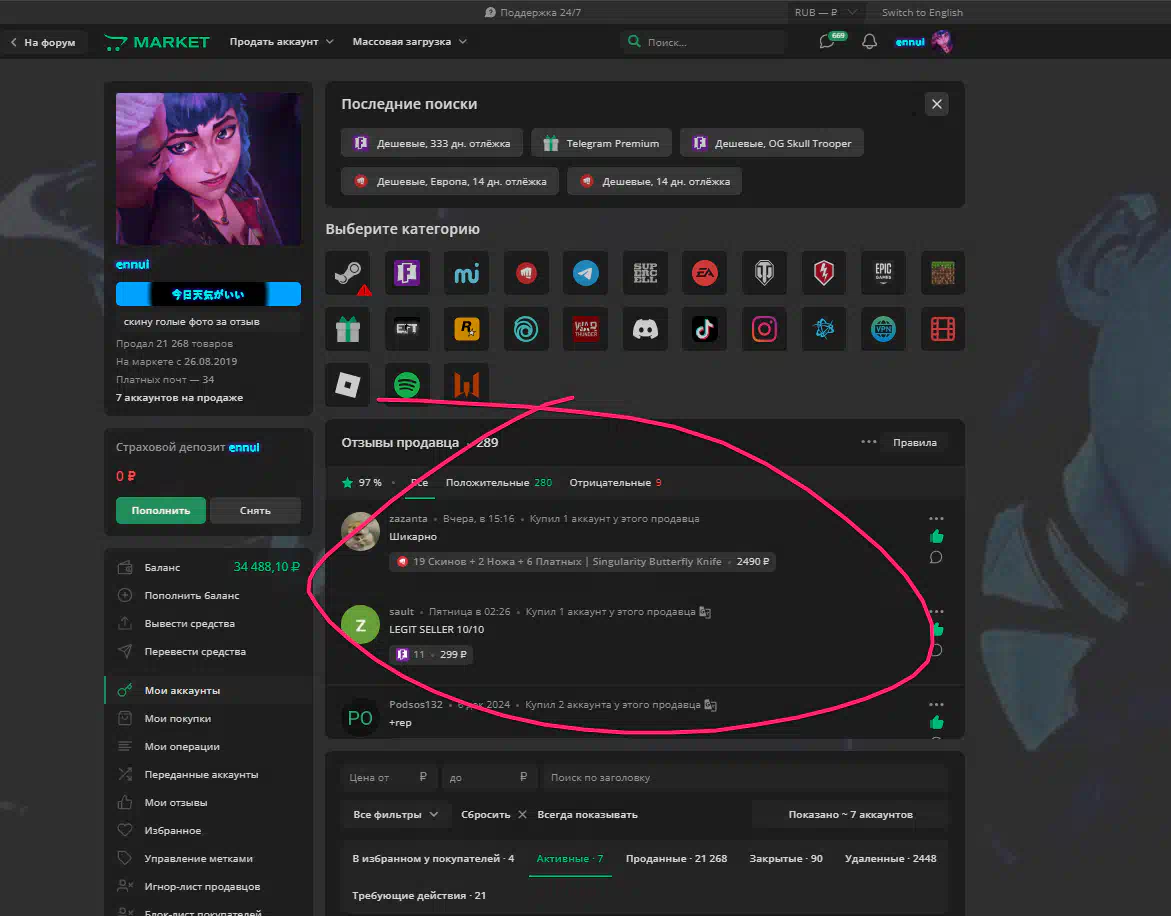
Task: Open the World of Tanks category
Action: (764, 273)
